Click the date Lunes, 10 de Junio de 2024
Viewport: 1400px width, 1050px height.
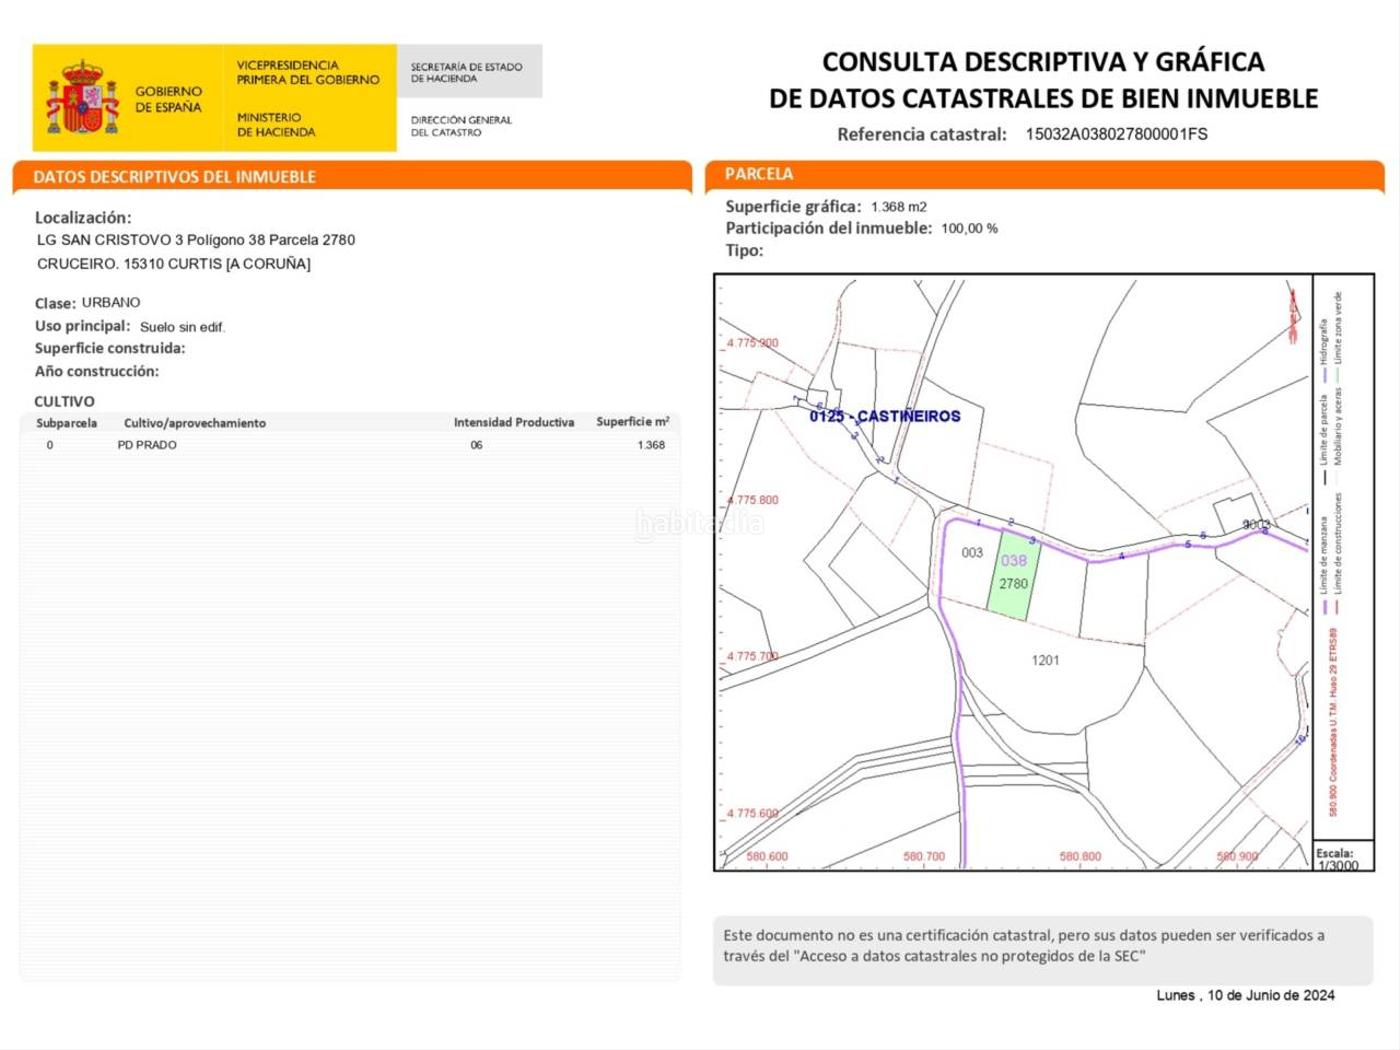tap(1245, 995)
